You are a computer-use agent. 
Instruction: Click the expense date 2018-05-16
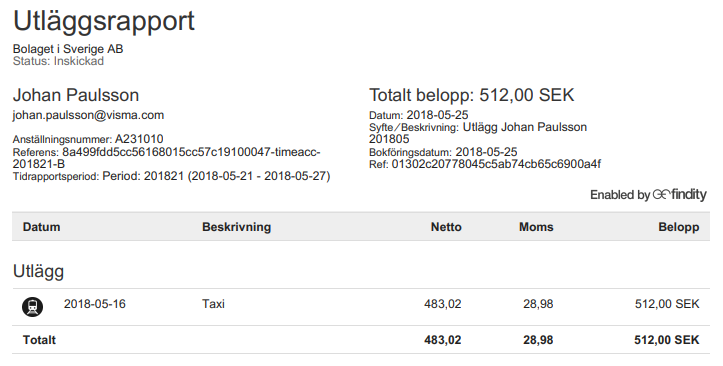95,304
